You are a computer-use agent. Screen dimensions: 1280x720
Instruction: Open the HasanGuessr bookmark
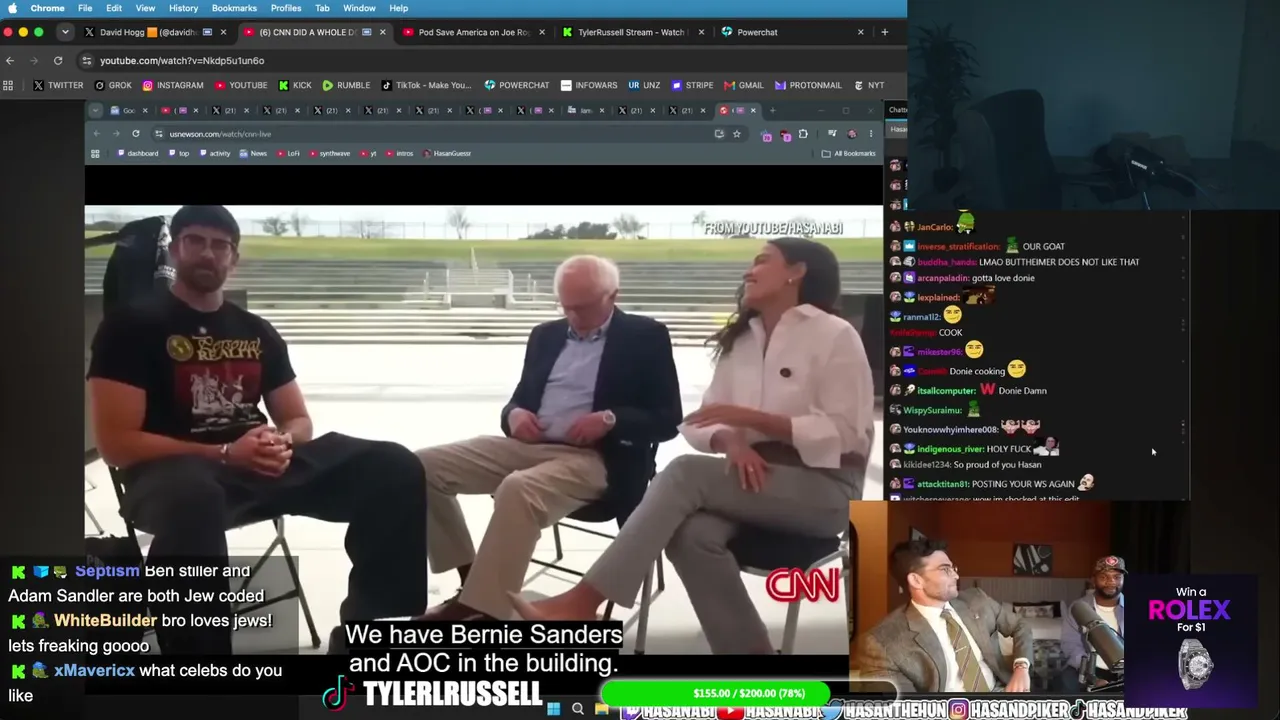pyautogui.click(x=447, y=153)
